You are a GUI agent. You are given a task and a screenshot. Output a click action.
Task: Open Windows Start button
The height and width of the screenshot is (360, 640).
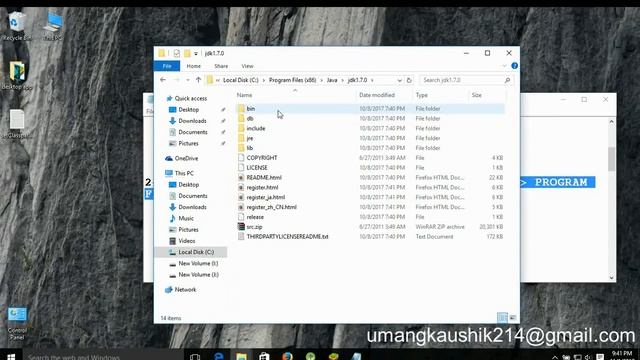(11, 356)
